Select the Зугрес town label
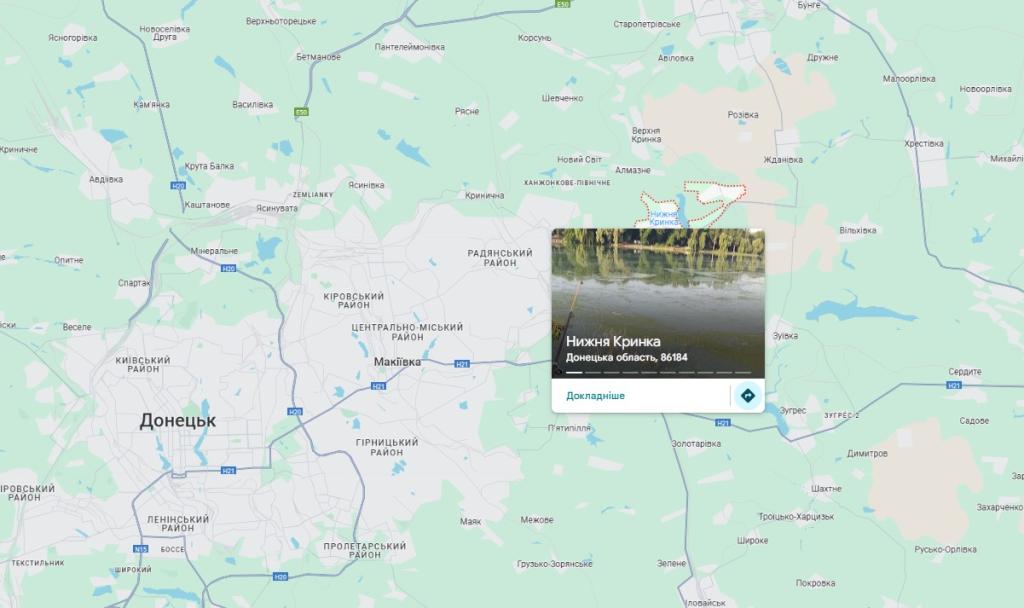Viewport: 1024px width, 608px height. click(x=793, y=411)
